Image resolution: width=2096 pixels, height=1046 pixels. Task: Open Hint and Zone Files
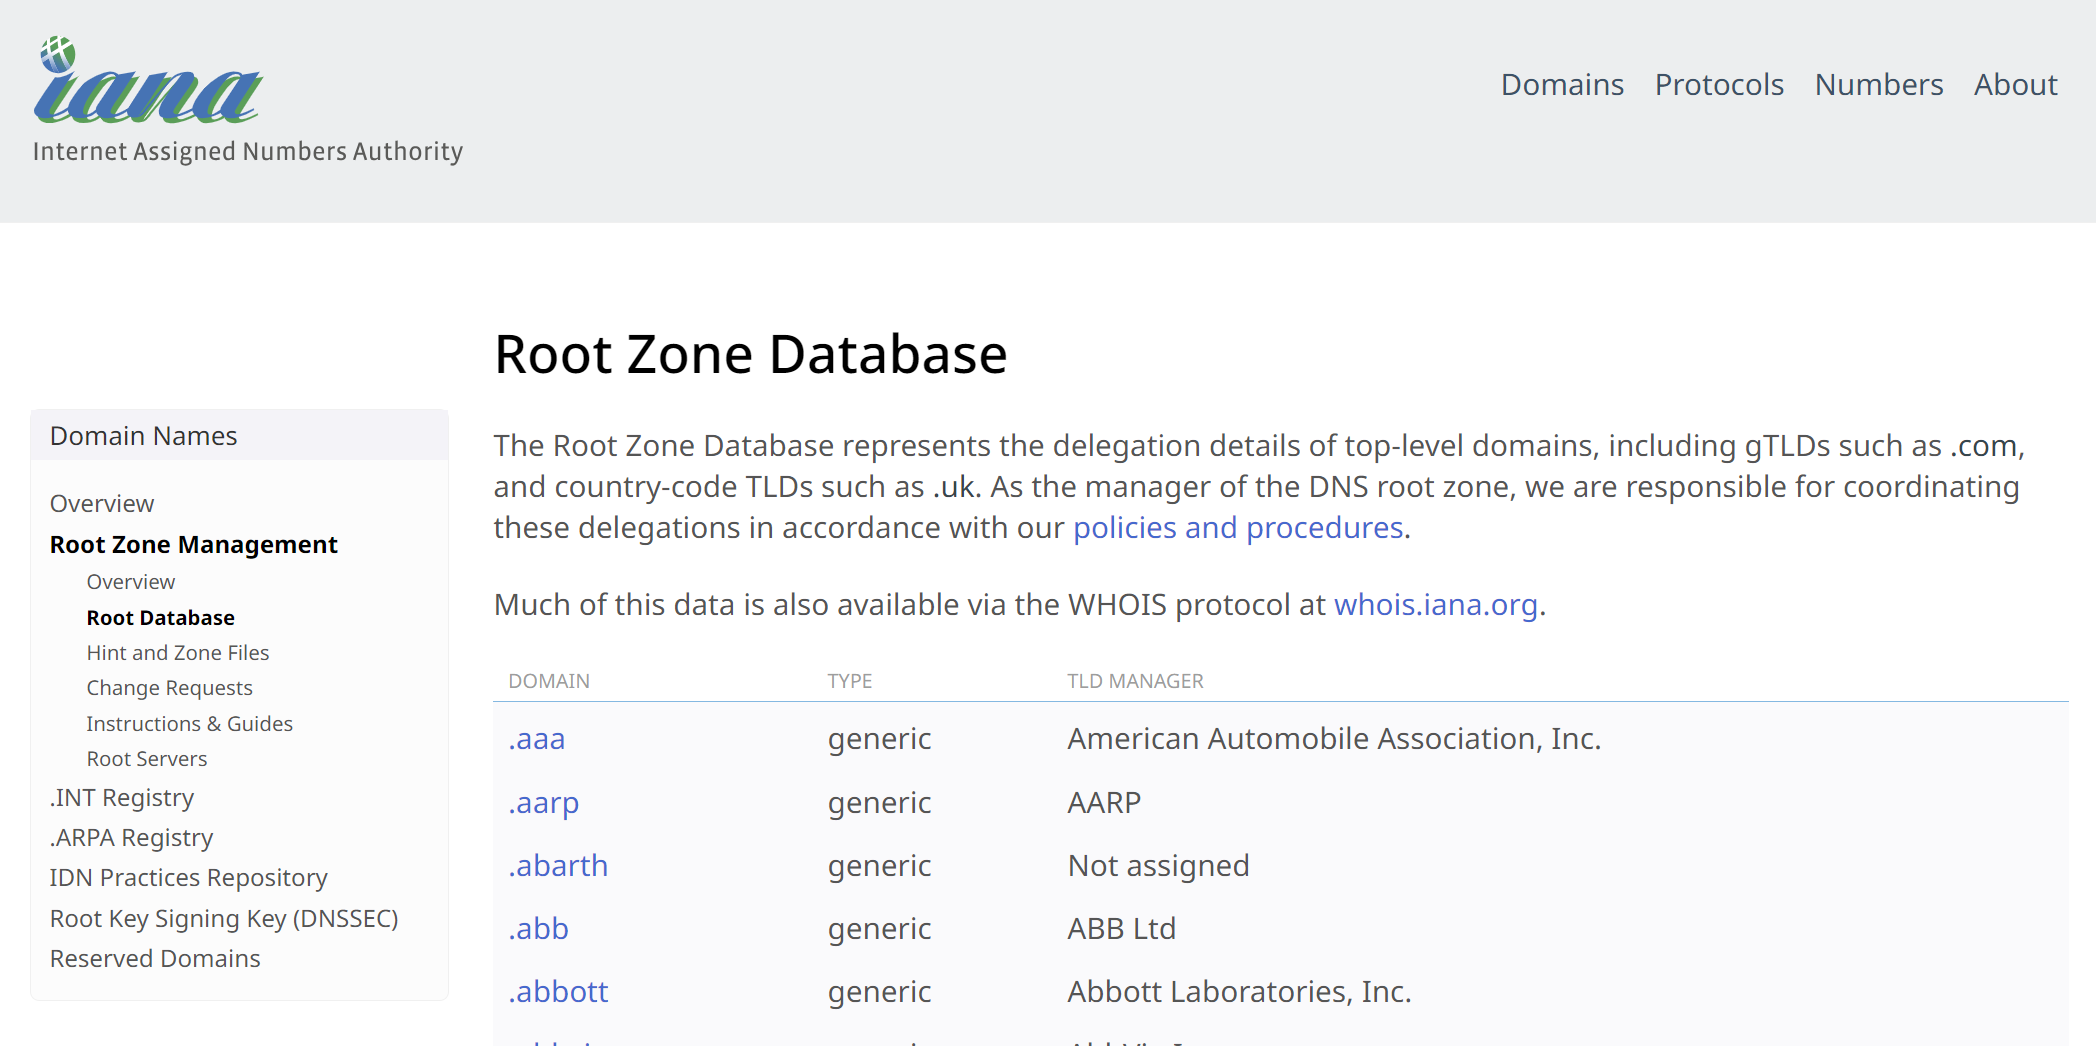click(x=178, y=653)
